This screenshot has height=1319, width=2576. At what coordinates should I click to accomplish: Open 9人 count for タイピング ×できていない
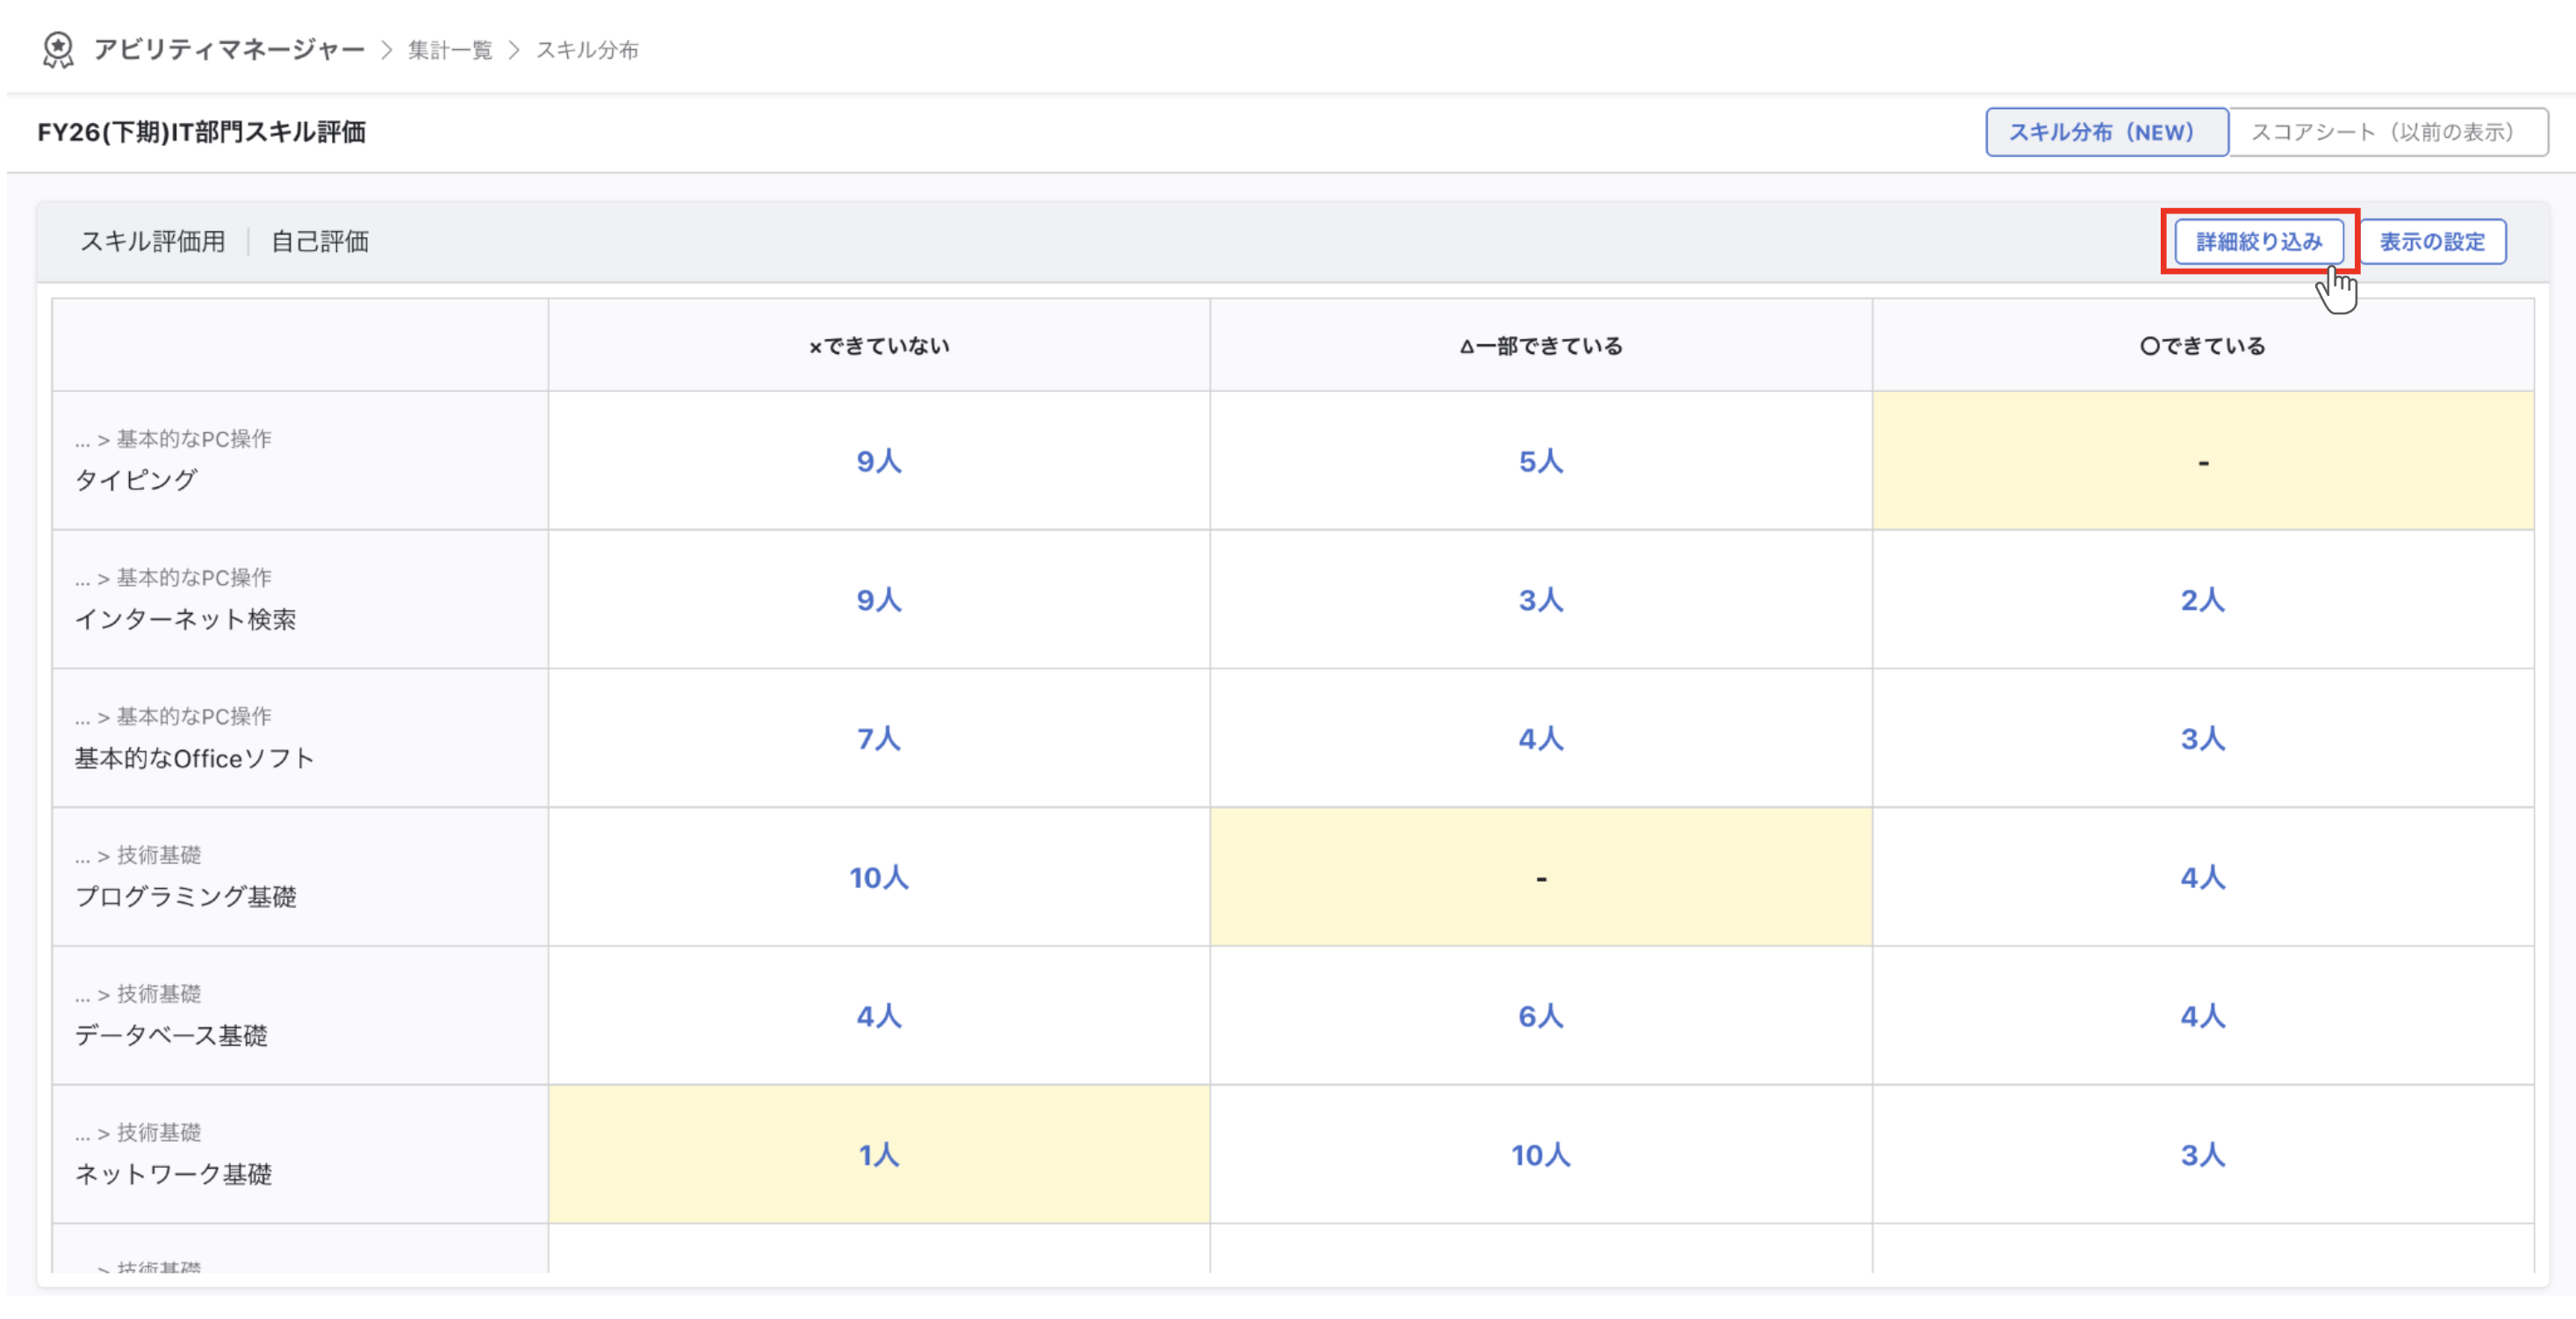pyautogui.click(x=879, y=461)
